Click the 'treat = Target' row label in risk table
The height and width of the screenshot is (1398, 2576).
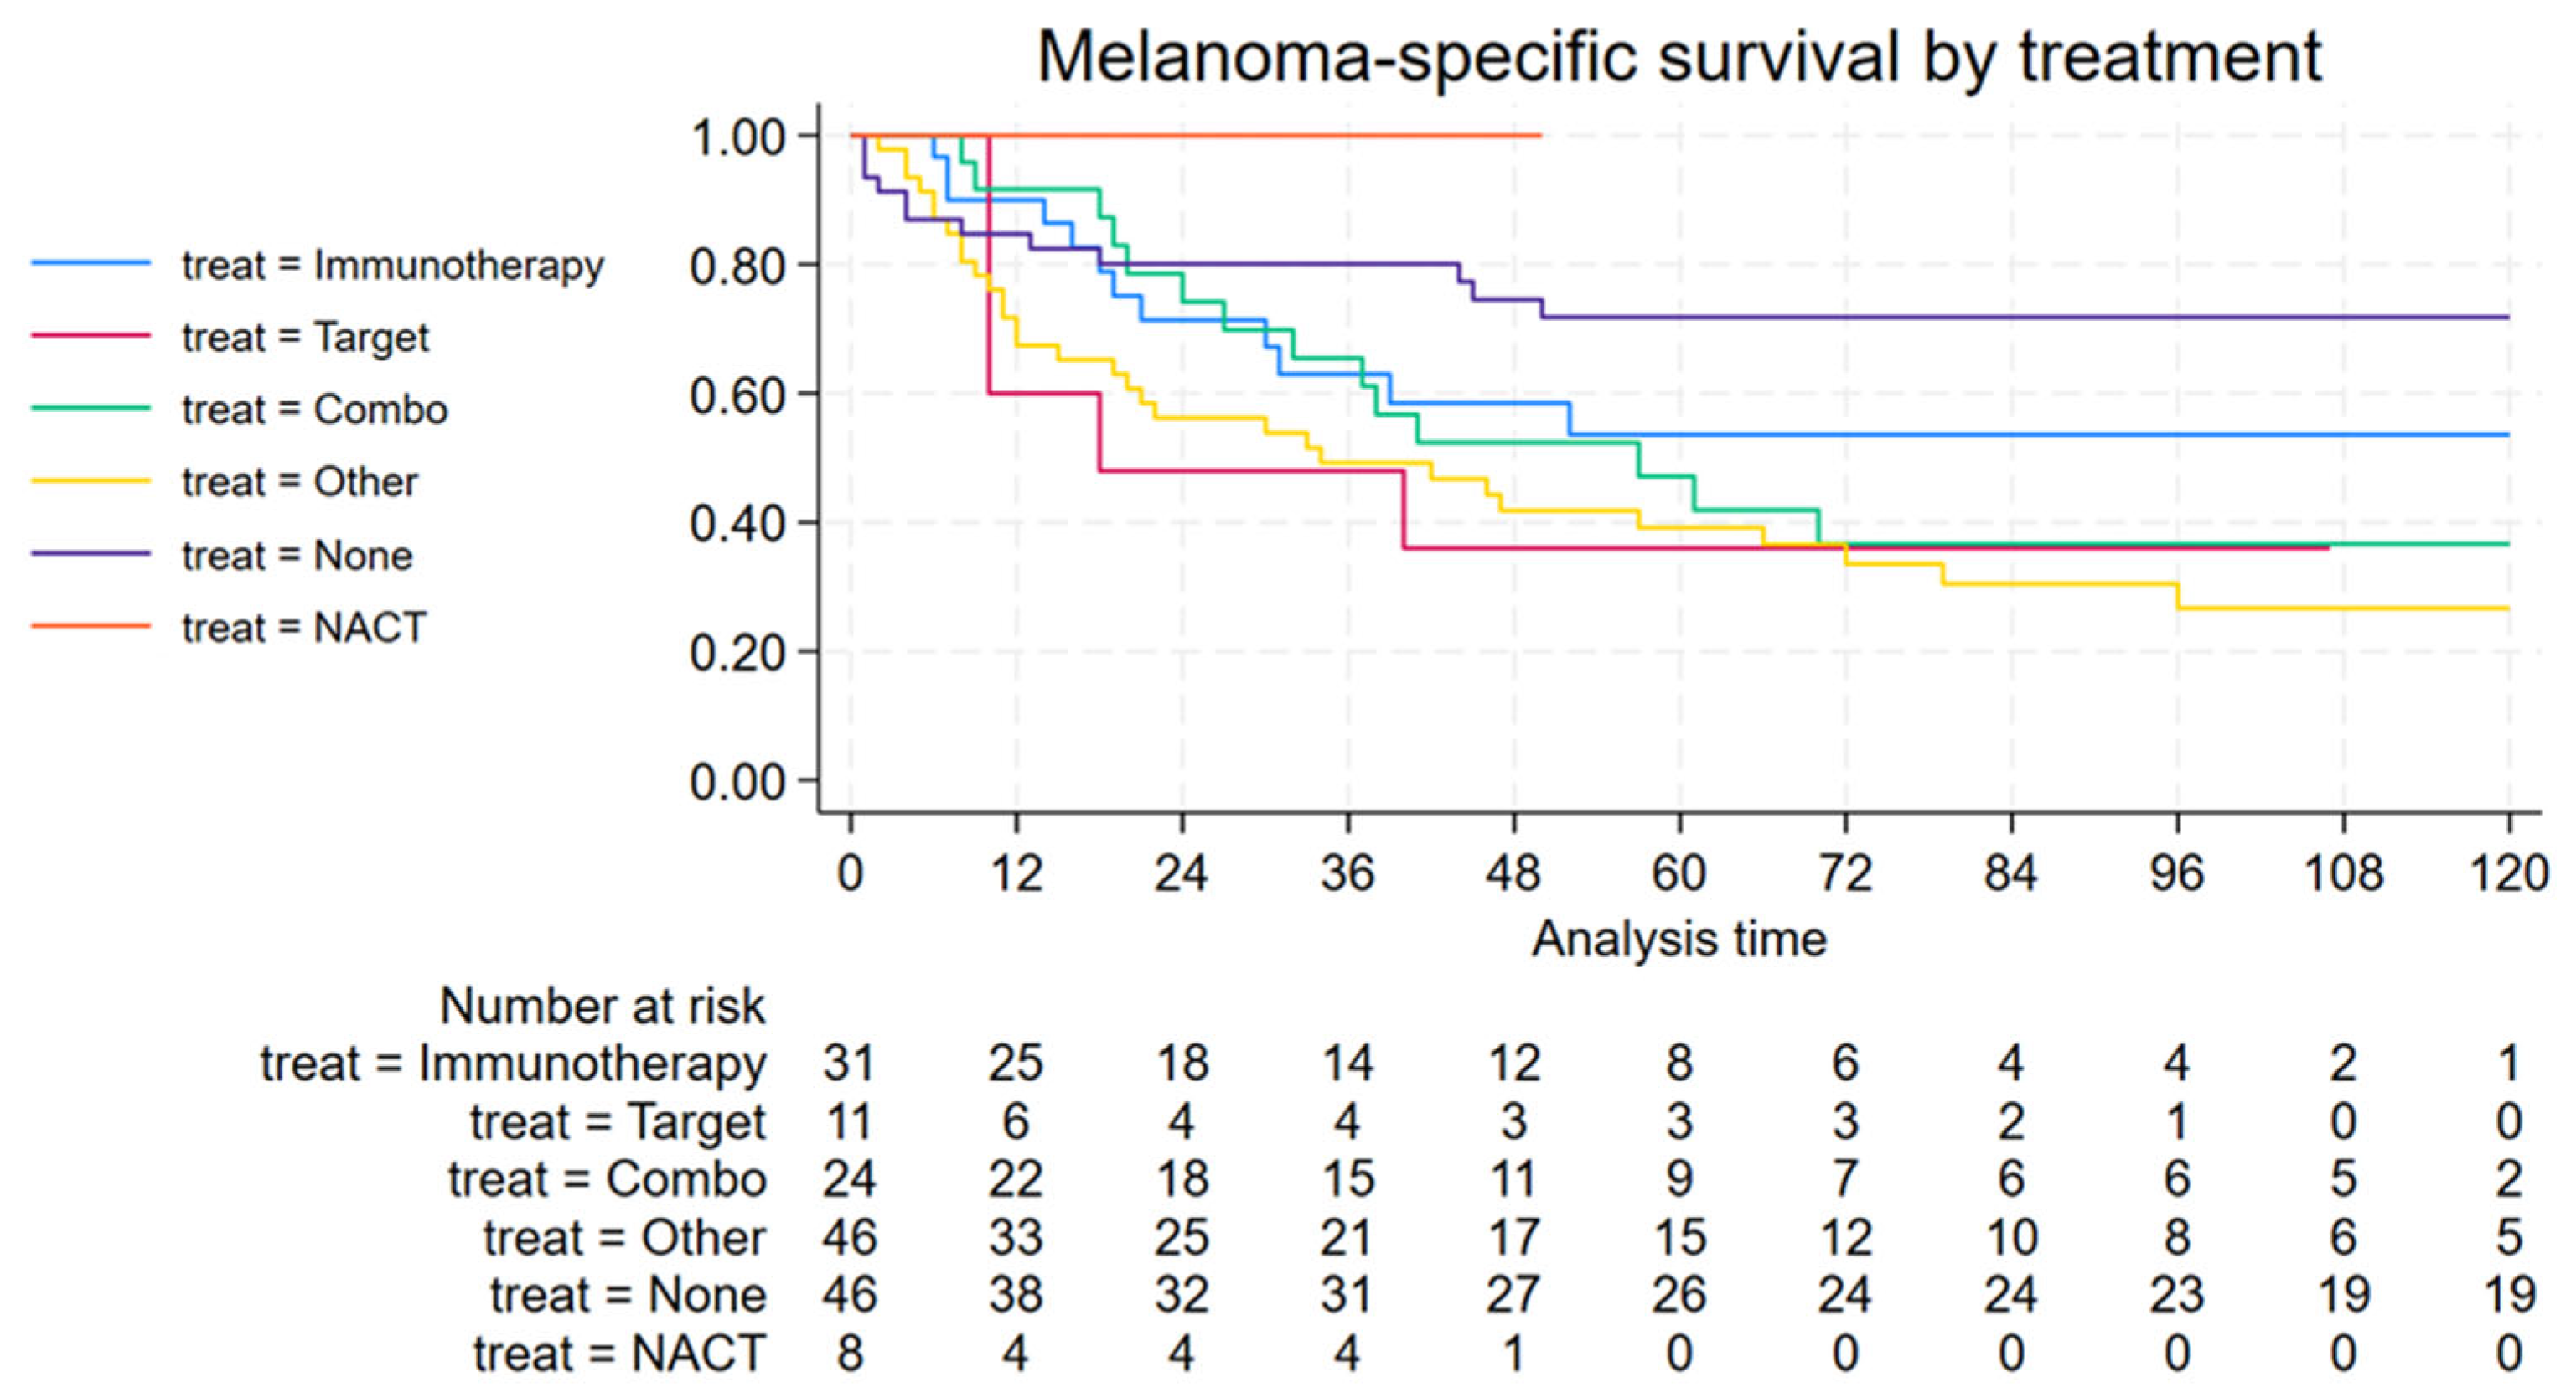[618, 1122]
